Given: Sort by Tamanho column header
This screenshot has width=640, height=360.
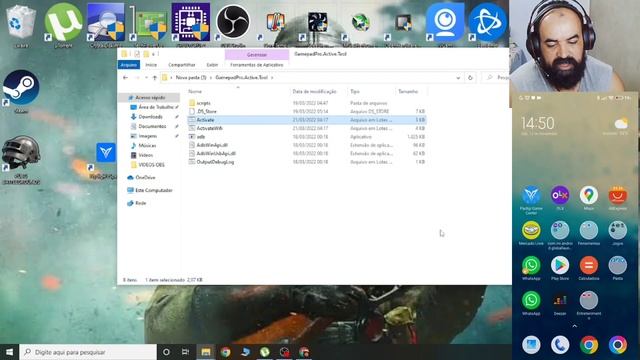Looking at the screenshot, I should 408,91.
